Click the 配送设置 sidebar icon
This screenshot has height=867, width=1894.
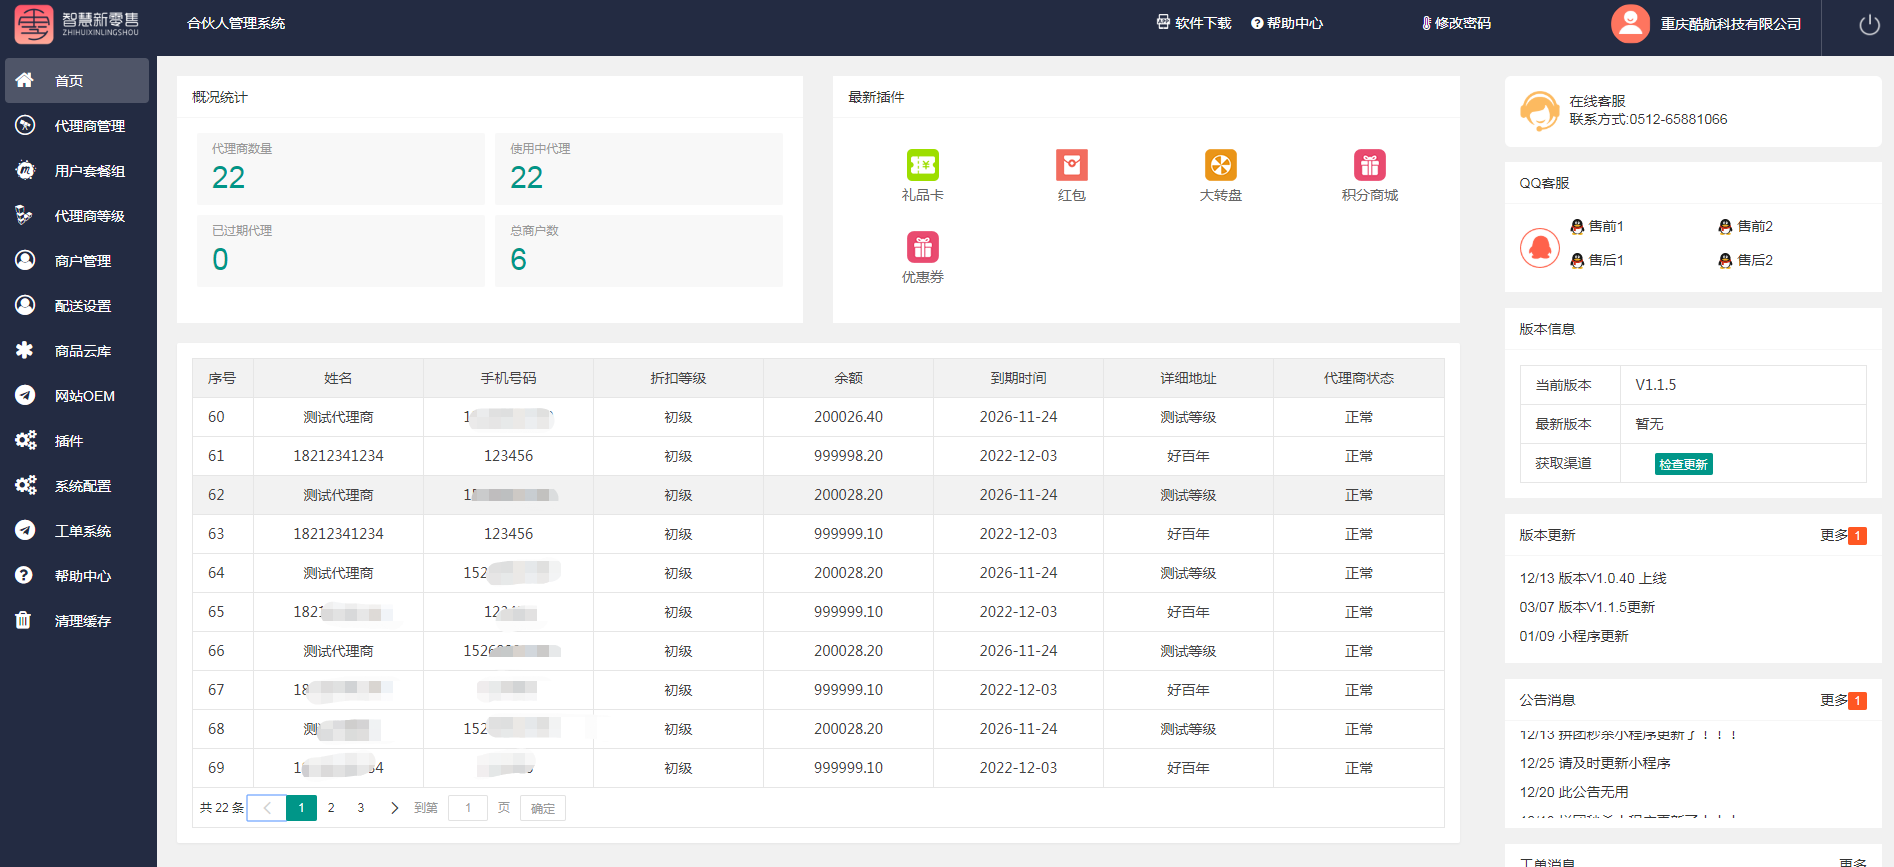(25, 305)
